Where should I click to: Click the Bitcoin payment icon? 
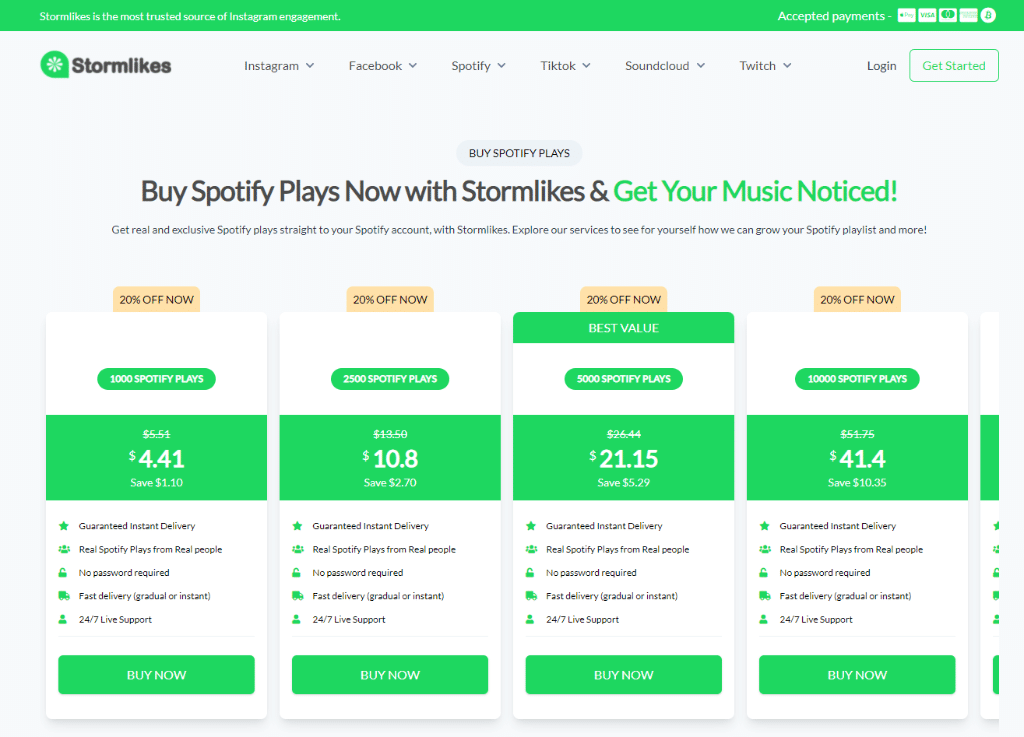pyautogui.click(x=988, y=16)
